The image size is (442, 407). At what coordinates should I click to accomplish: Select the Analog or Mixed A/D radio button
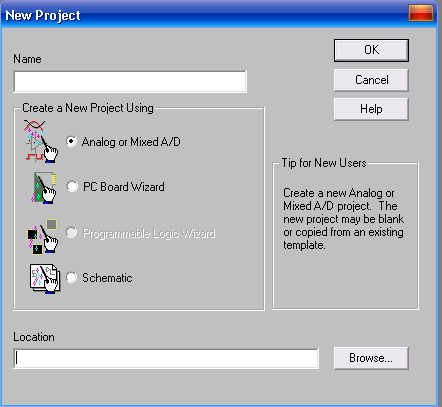(71, 142)
